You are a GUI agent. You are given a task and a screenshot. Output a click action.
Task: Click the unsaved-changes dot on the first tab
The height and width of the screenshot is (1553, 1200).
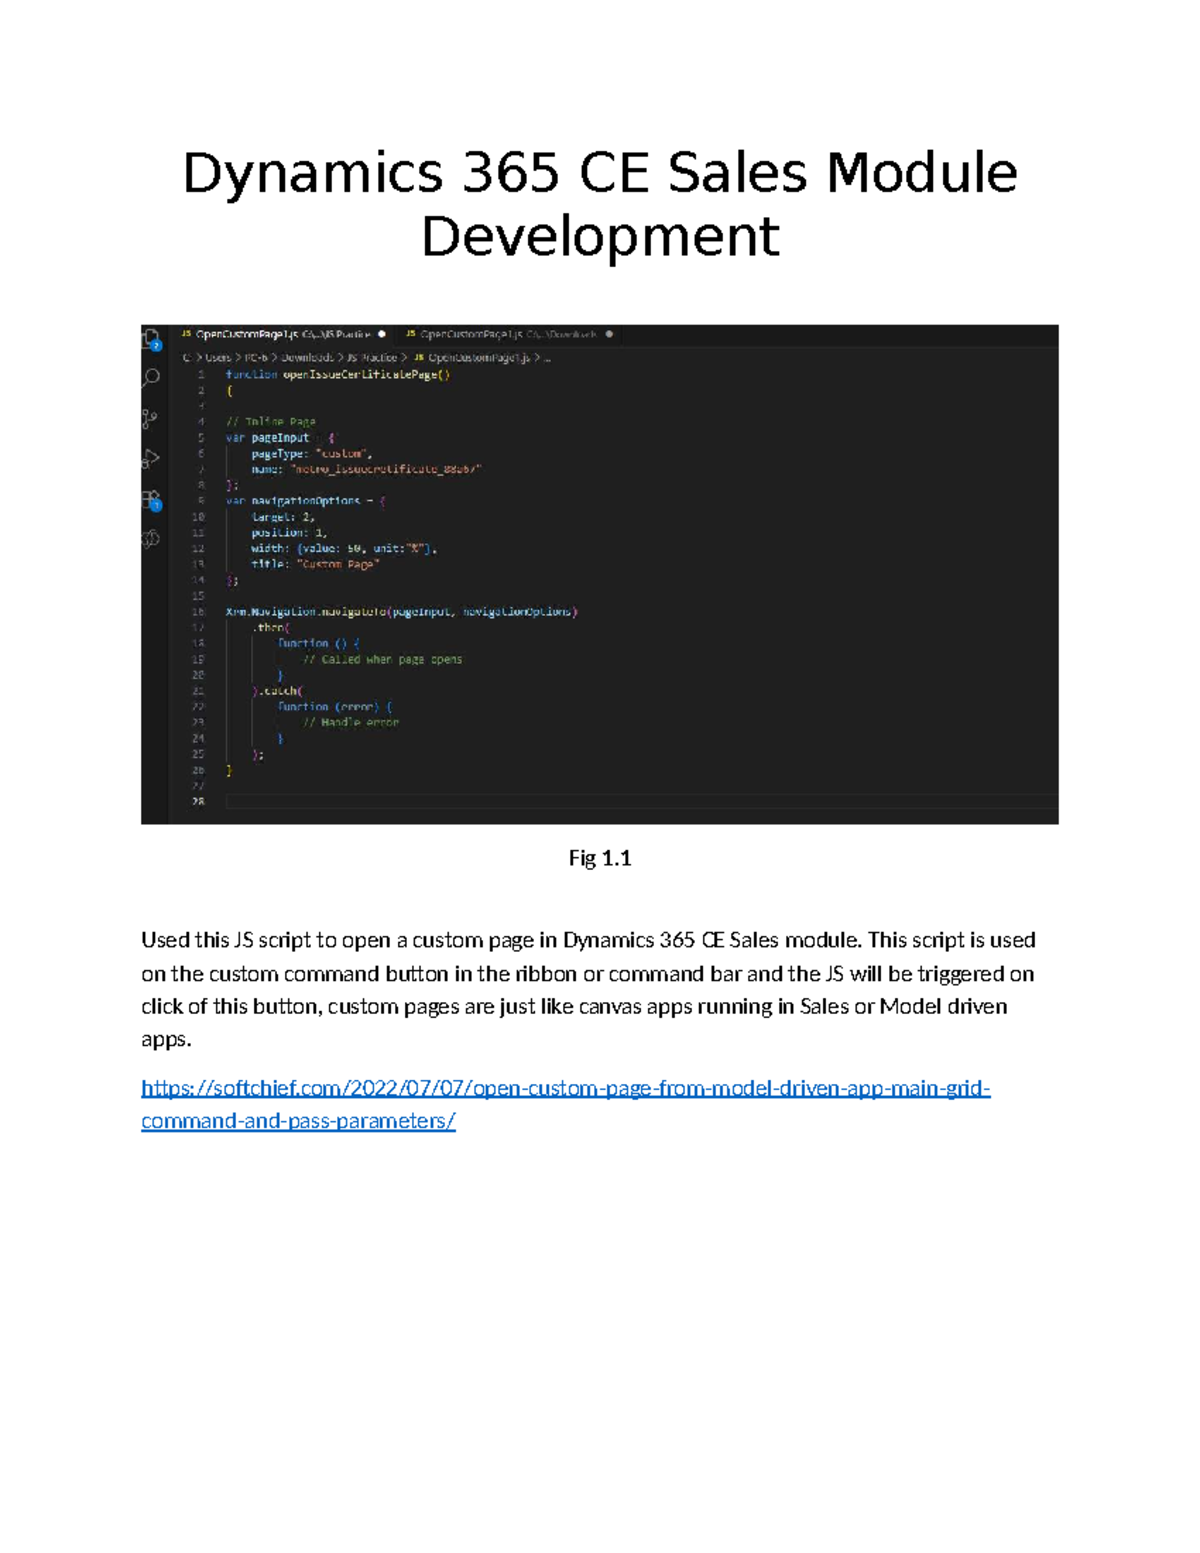click(x=381, y=334)
